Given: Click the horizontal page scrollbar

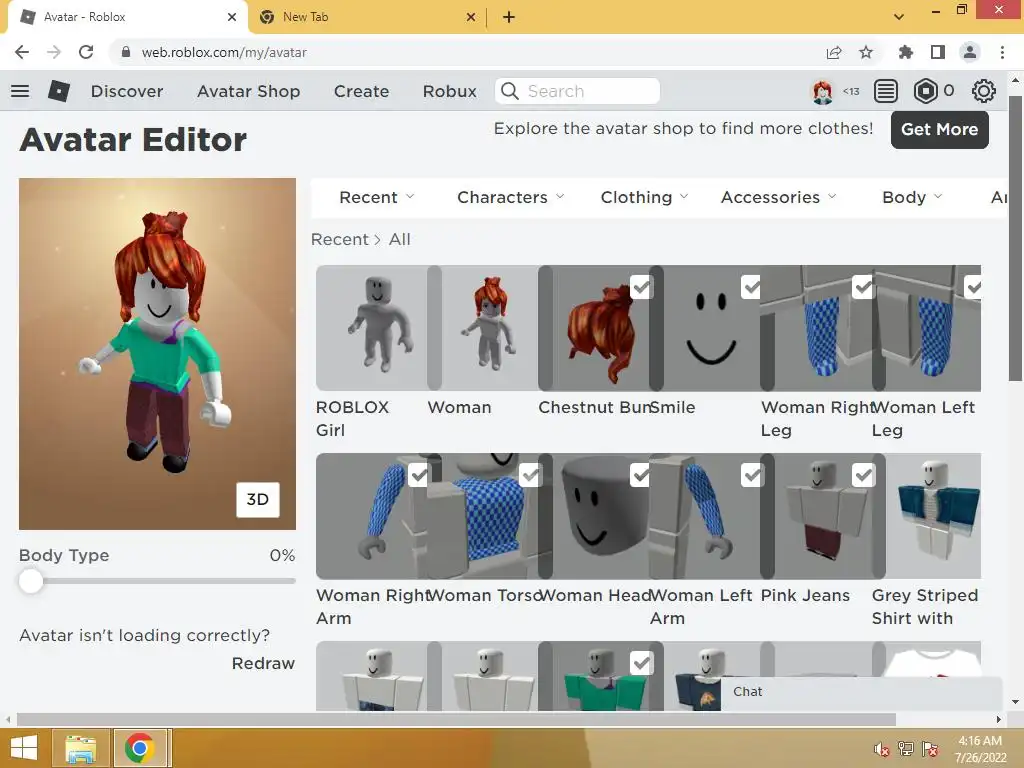Looking at the screenshot, I should [456, 719].
